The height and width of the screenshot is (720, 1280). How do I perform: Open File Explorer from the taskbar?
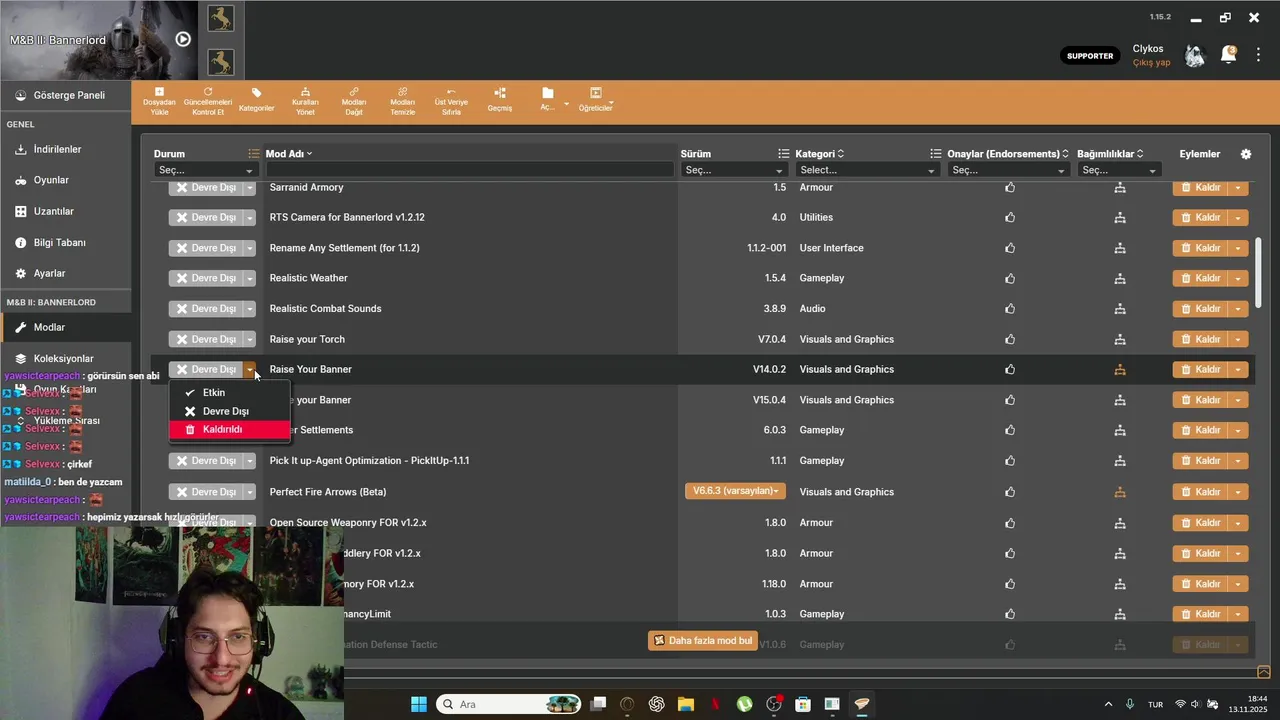[x=686, y=704]
